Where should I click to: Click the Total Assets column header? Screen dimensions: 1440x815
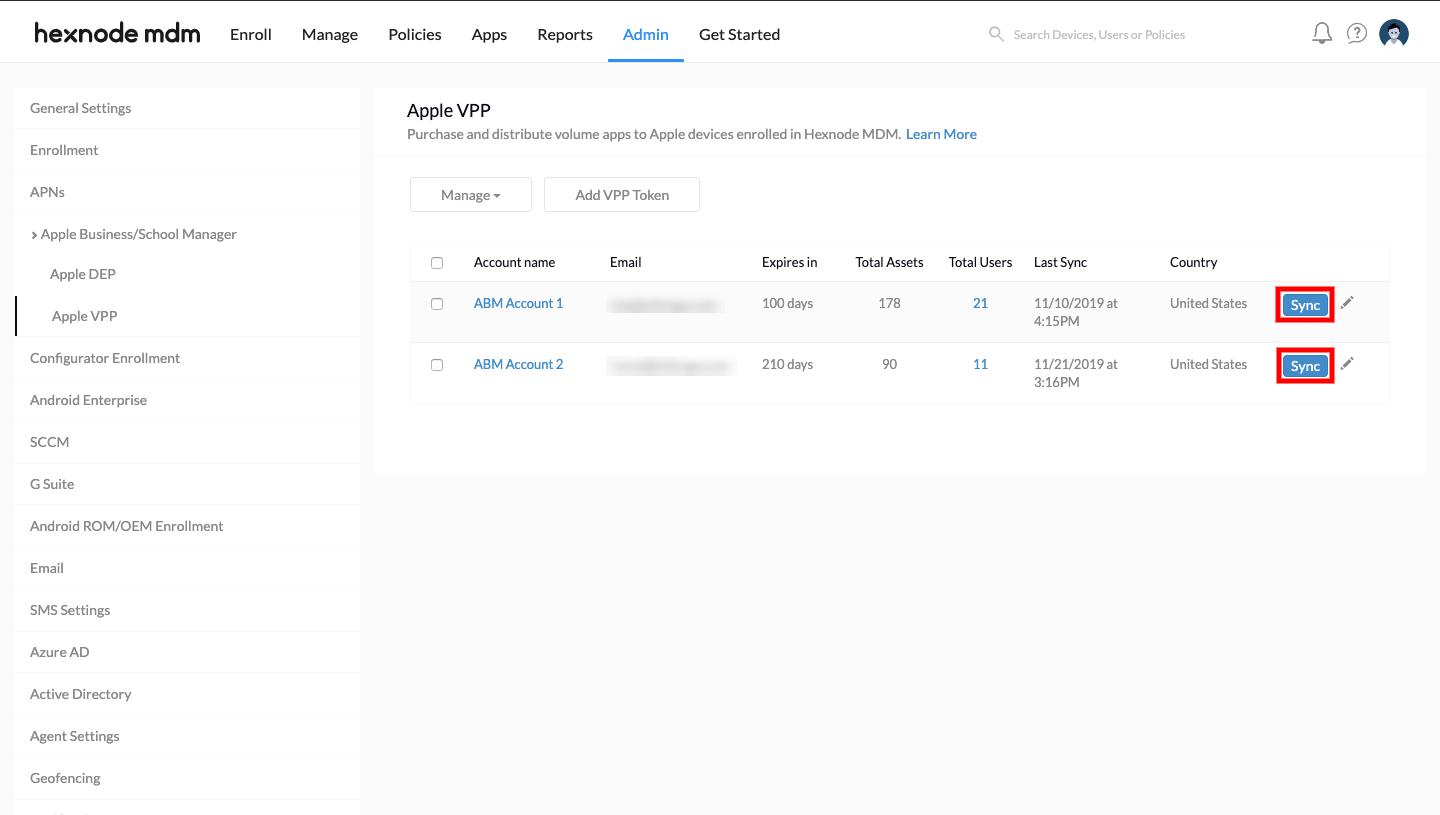pyautogui.click(x=889, y=262)
